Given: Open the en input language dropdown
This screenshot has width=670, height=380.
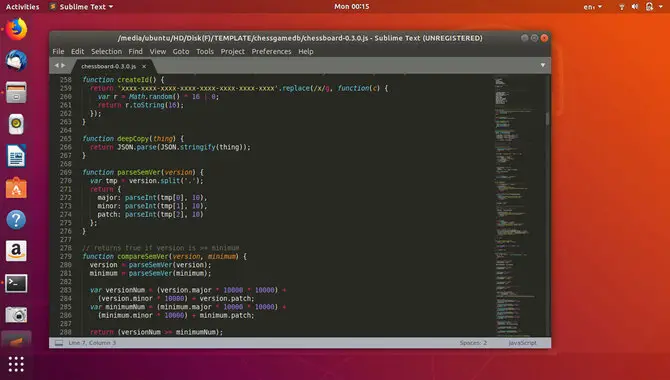Looking at the screenshot, I should pyautogui.click(x=593, y=7).
